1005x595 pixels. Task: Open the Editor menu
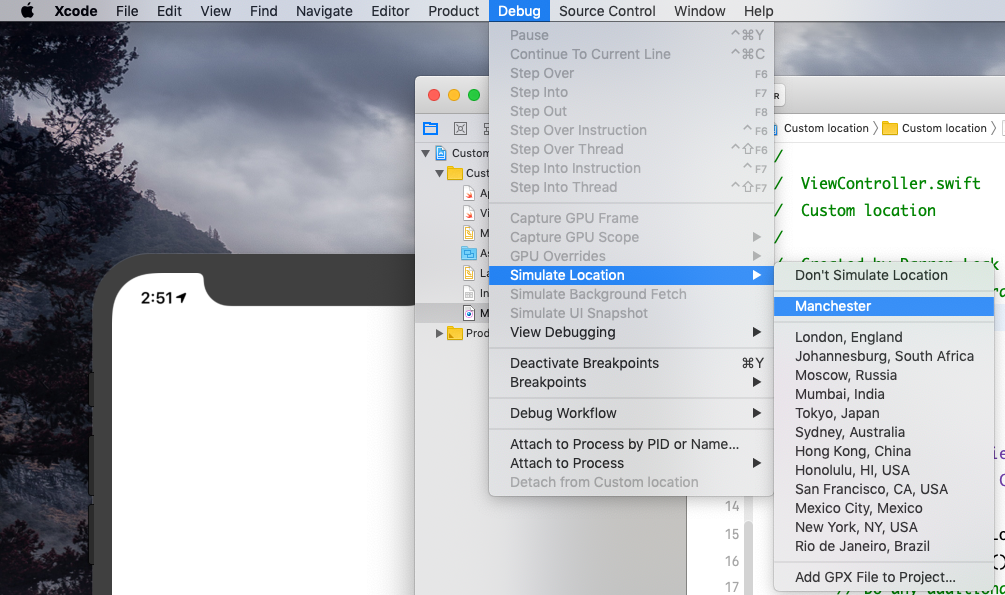click(x=390, y=11)
